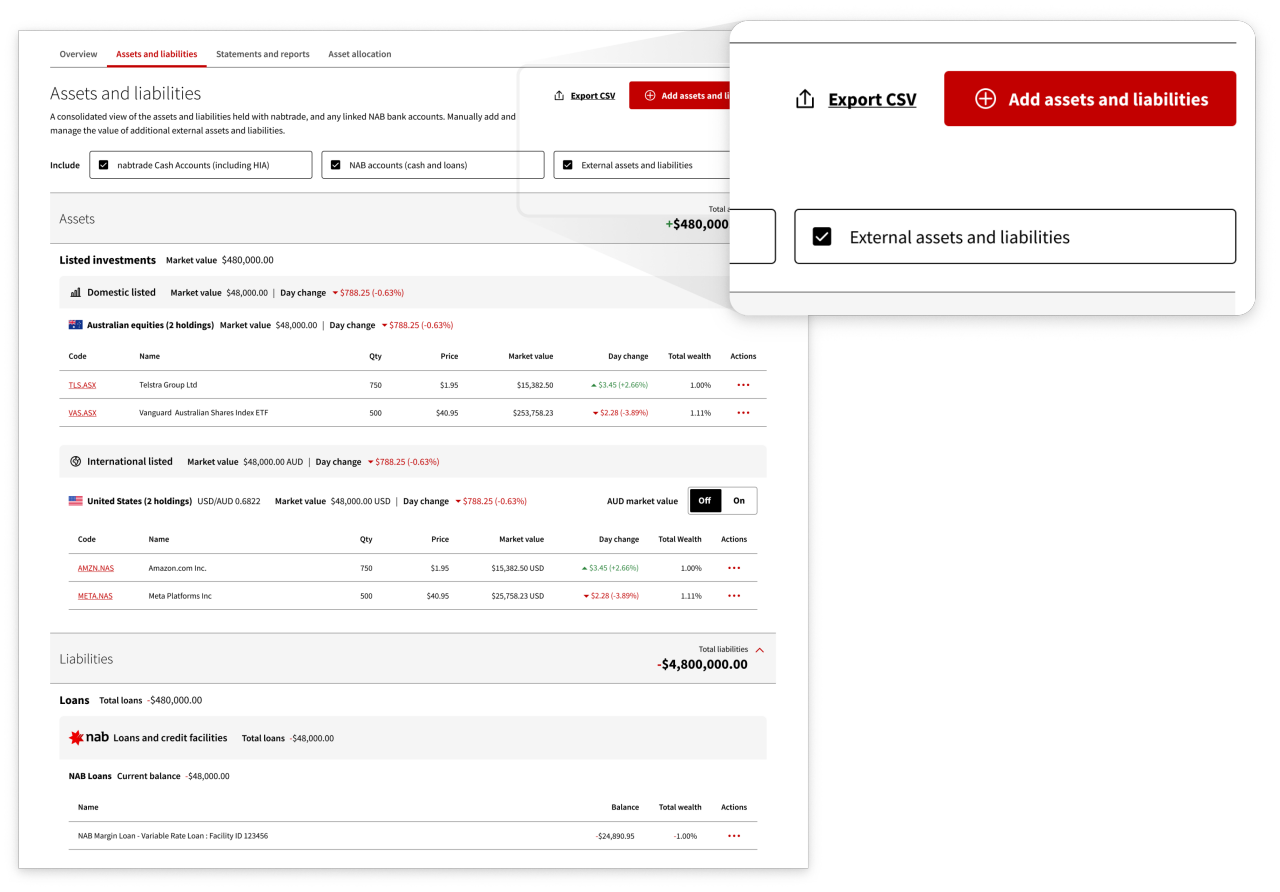Click the Australian flag icon
This screenshot has width=1280, height=892.
click(x=75, y=325)
